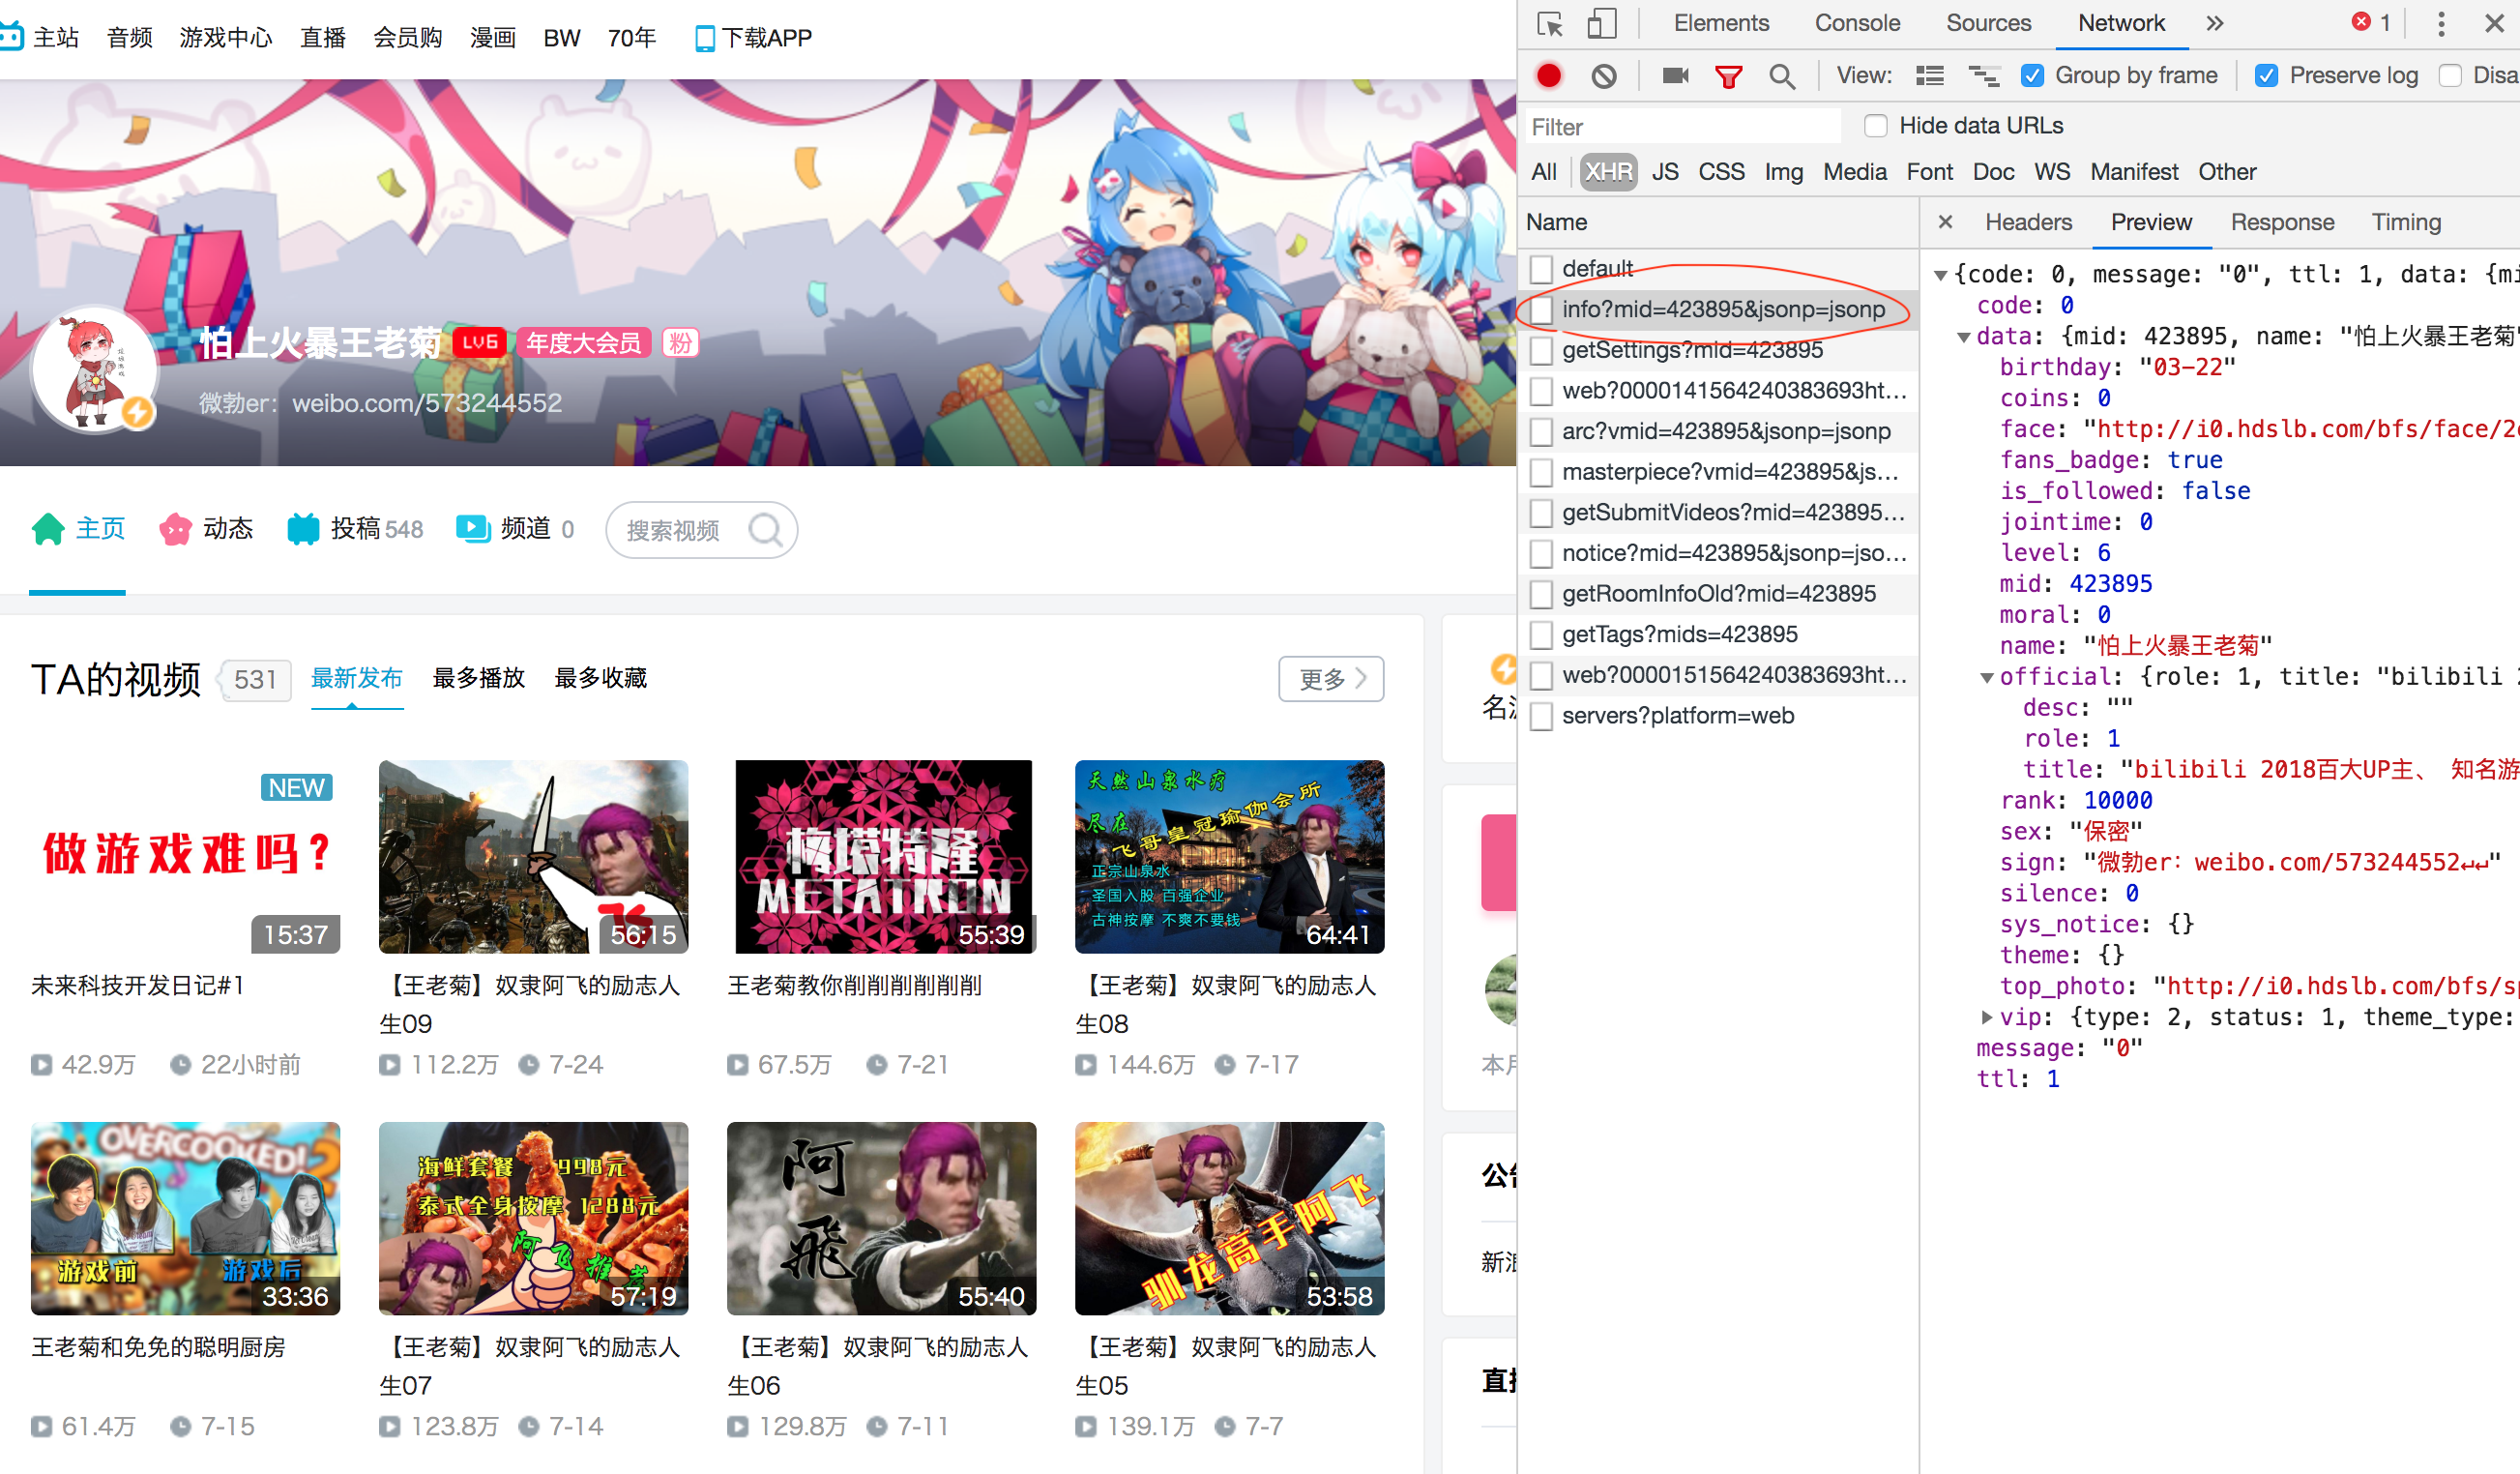Open the DevTools three-dot menu
This screenshot has width=2520, height=1474.
point(2440,23)
